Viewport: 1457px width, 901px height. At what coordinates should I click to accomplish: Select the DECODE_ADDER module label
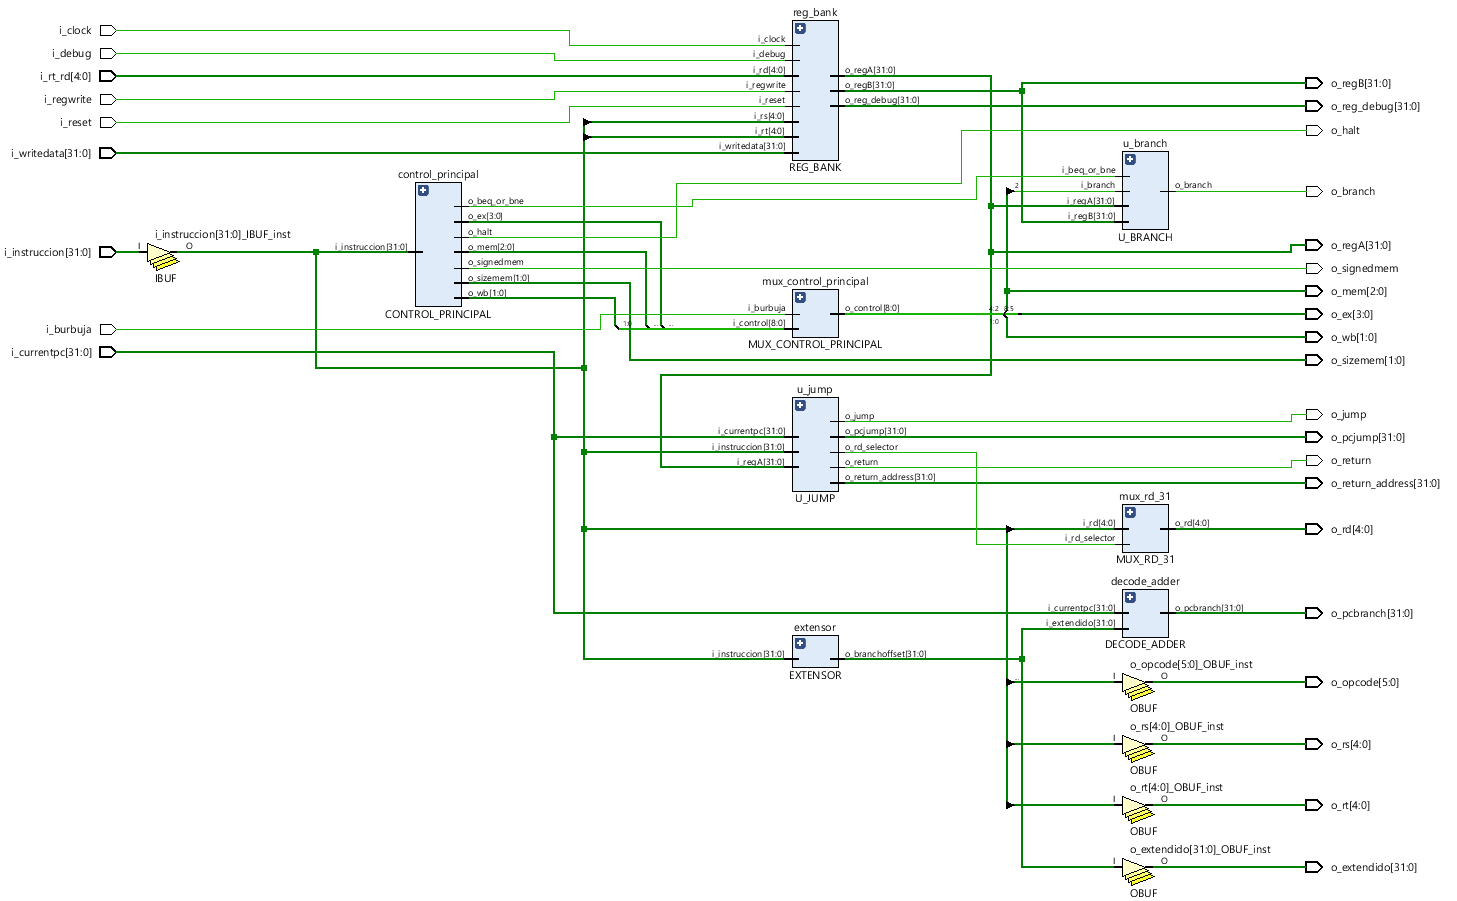pos(1145,644)
